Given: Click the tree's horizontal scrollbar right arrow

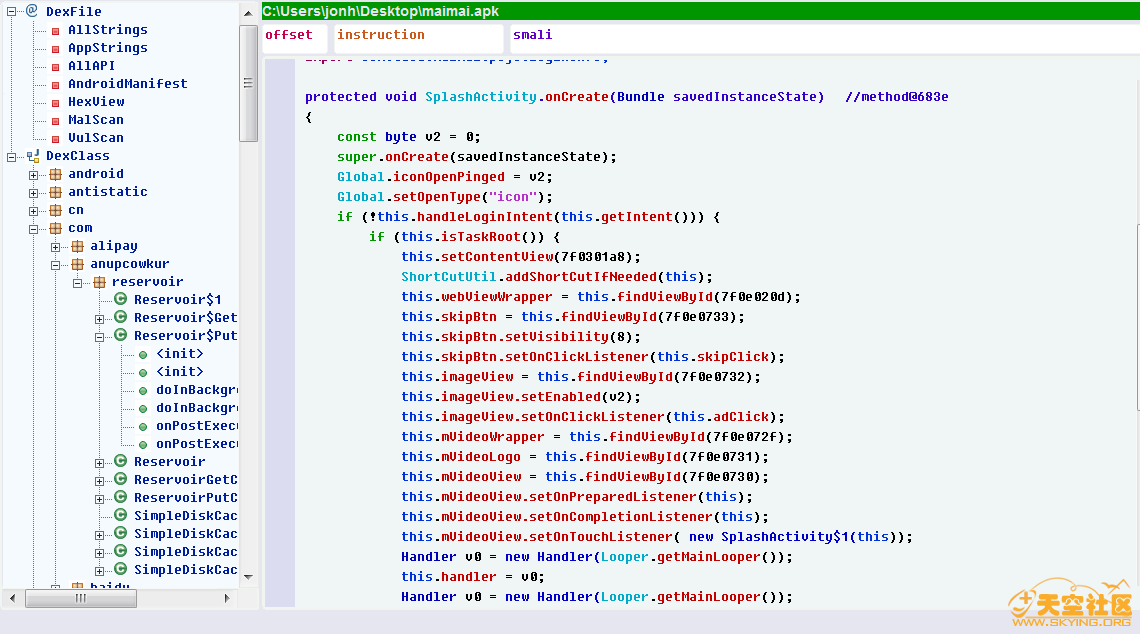Looking at the screenshot, I should 228,598.
